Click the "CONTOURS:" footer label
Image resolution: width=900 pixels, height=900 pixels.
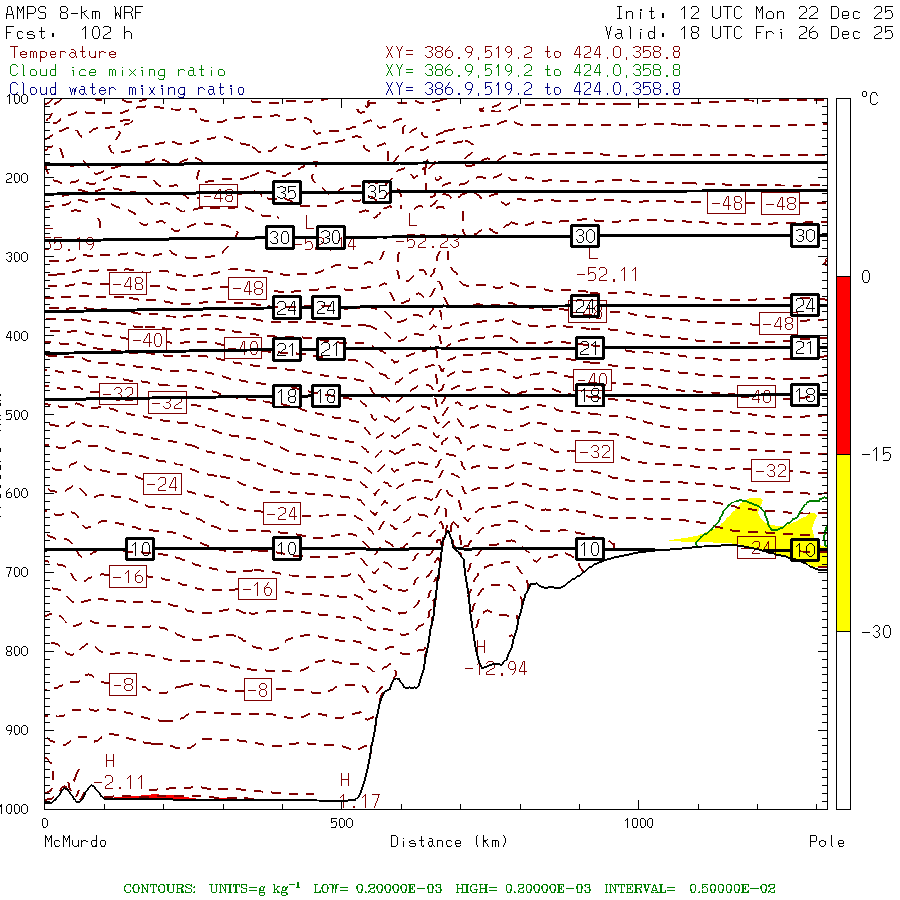(x=159, y=889)
